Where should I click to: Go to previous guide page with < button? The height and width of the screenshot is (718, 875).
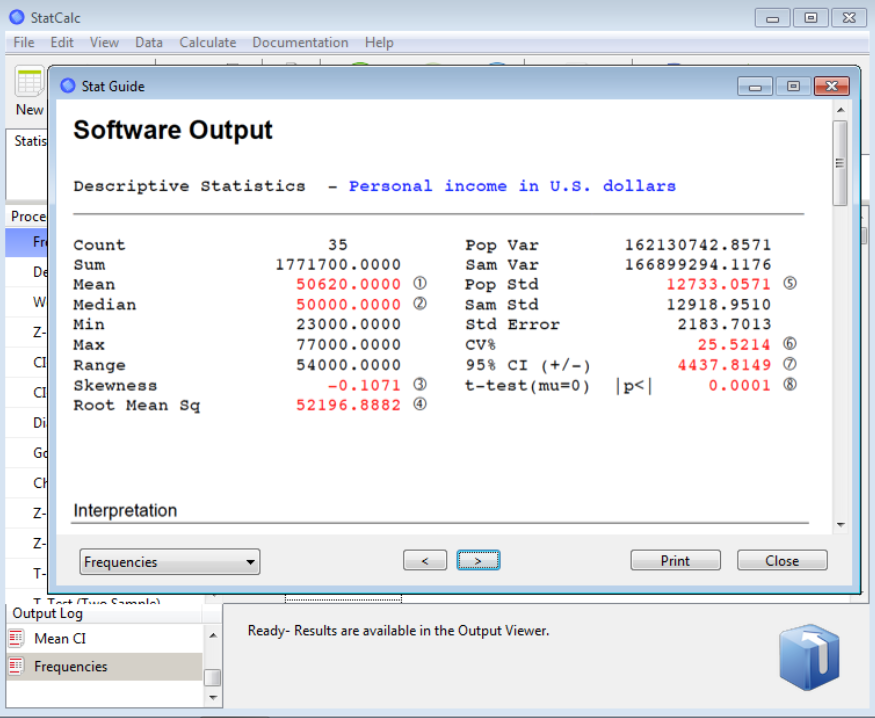tap(425, 561)
